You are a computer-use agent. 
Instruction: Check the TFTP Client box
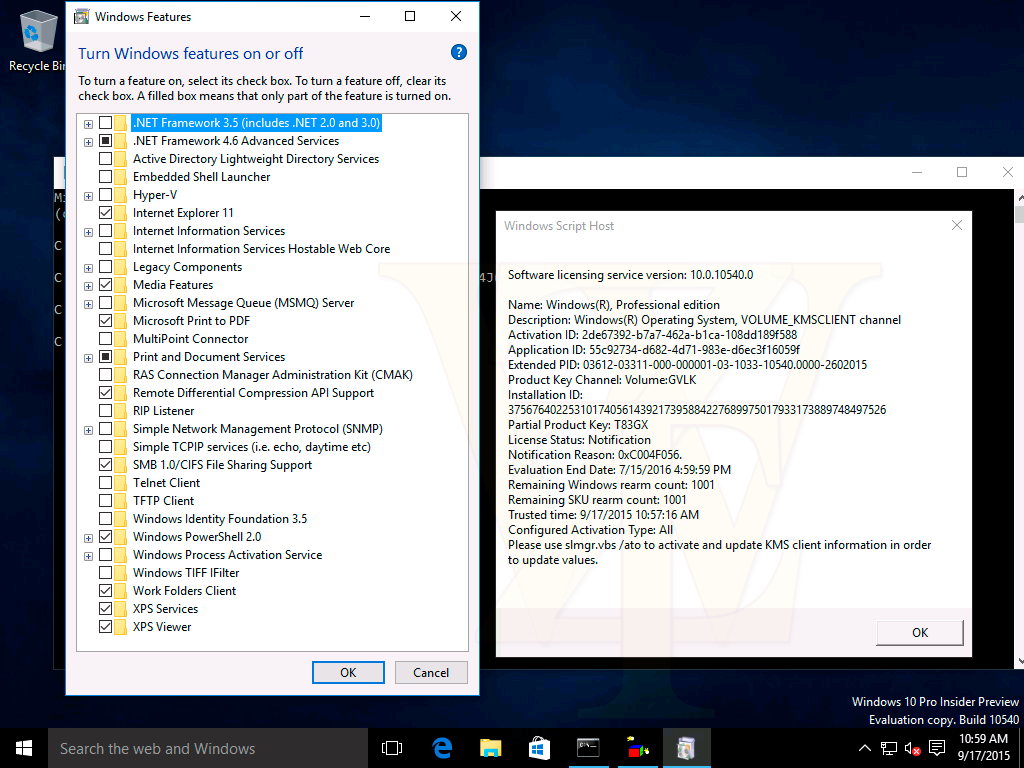click(x=105, y=501)
